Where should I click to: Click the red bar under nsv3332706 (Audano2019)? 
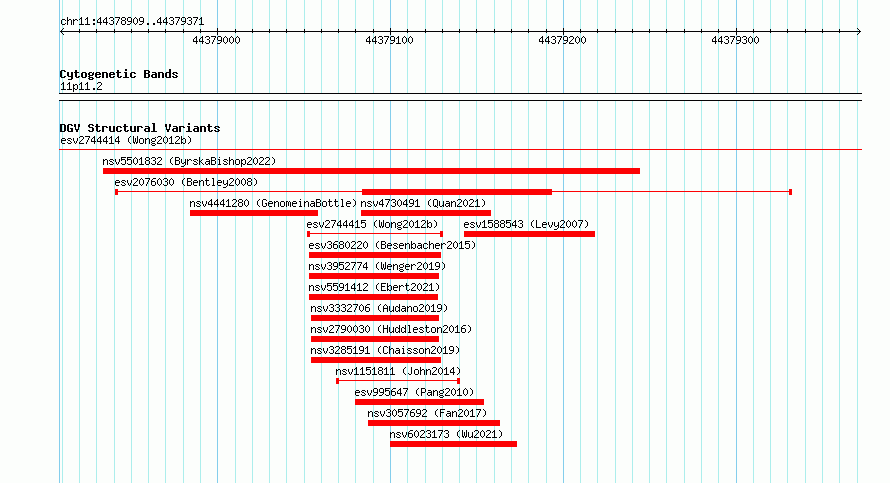click(x=375, y=318)
